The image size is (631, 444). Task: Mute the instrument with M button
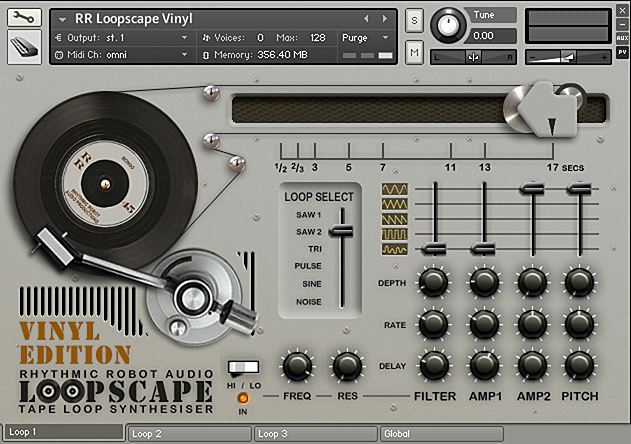click(414, 52)
